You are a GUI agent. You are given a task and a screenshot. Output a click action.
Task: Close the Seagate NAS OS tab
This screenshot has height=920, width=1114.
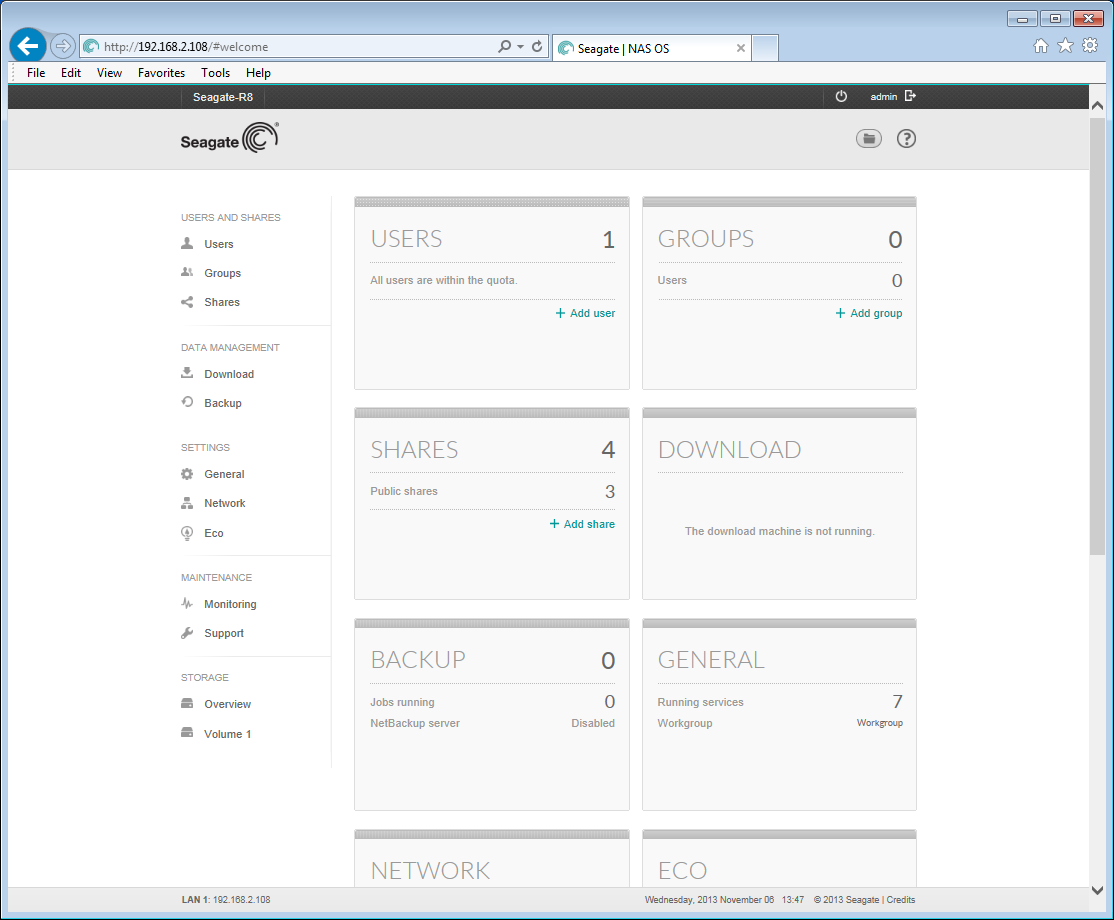coord(740,48)
